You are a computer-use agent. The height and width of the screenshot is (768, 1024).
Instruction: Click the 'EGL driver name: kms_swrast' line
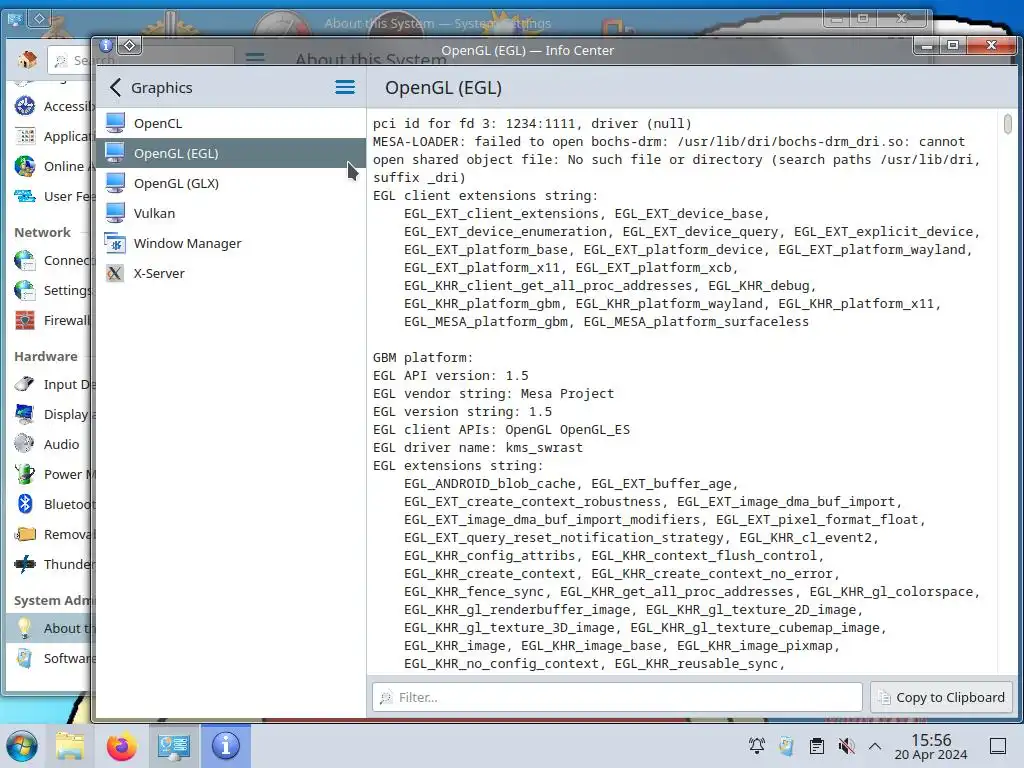[477, 447]
